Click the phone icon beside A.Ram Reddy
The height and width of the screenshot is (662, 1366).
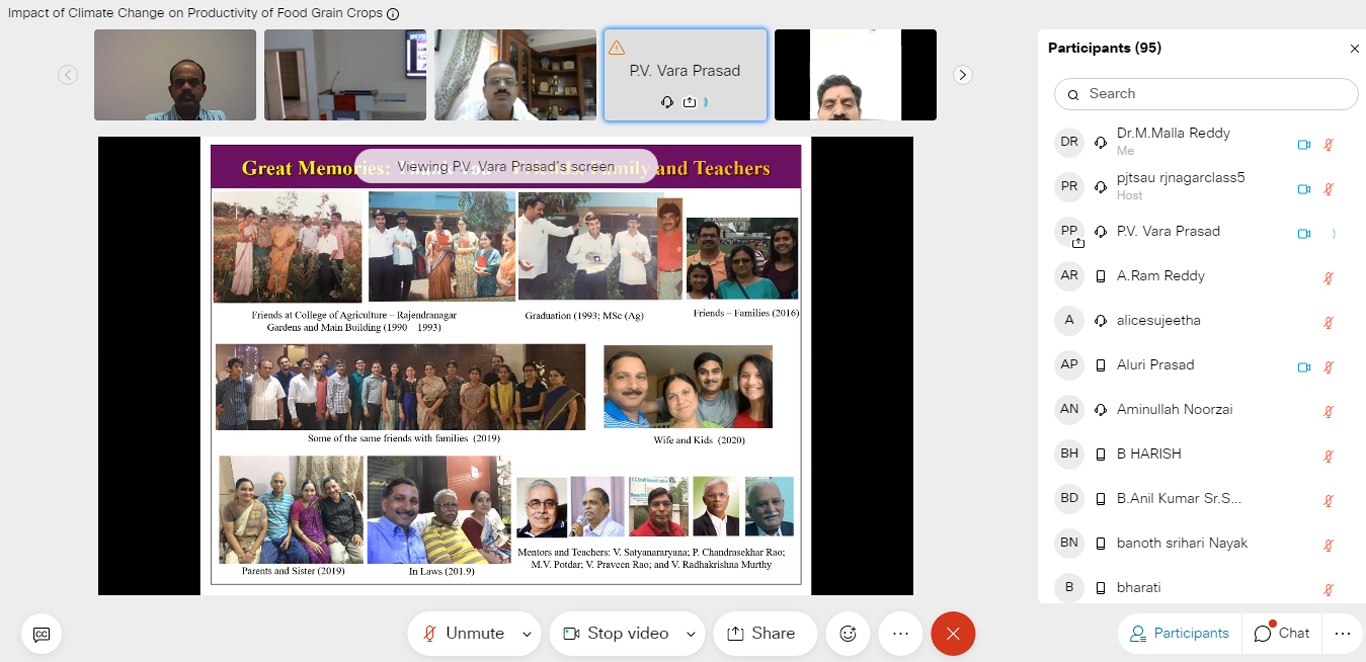tap(1100, 276)
